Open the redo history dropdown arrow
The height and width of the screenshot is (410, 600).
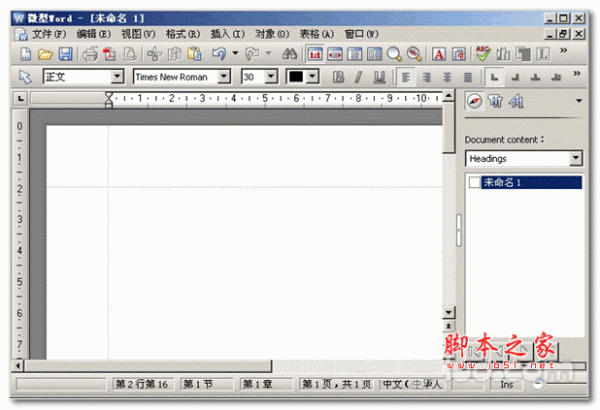coord(268,53)
